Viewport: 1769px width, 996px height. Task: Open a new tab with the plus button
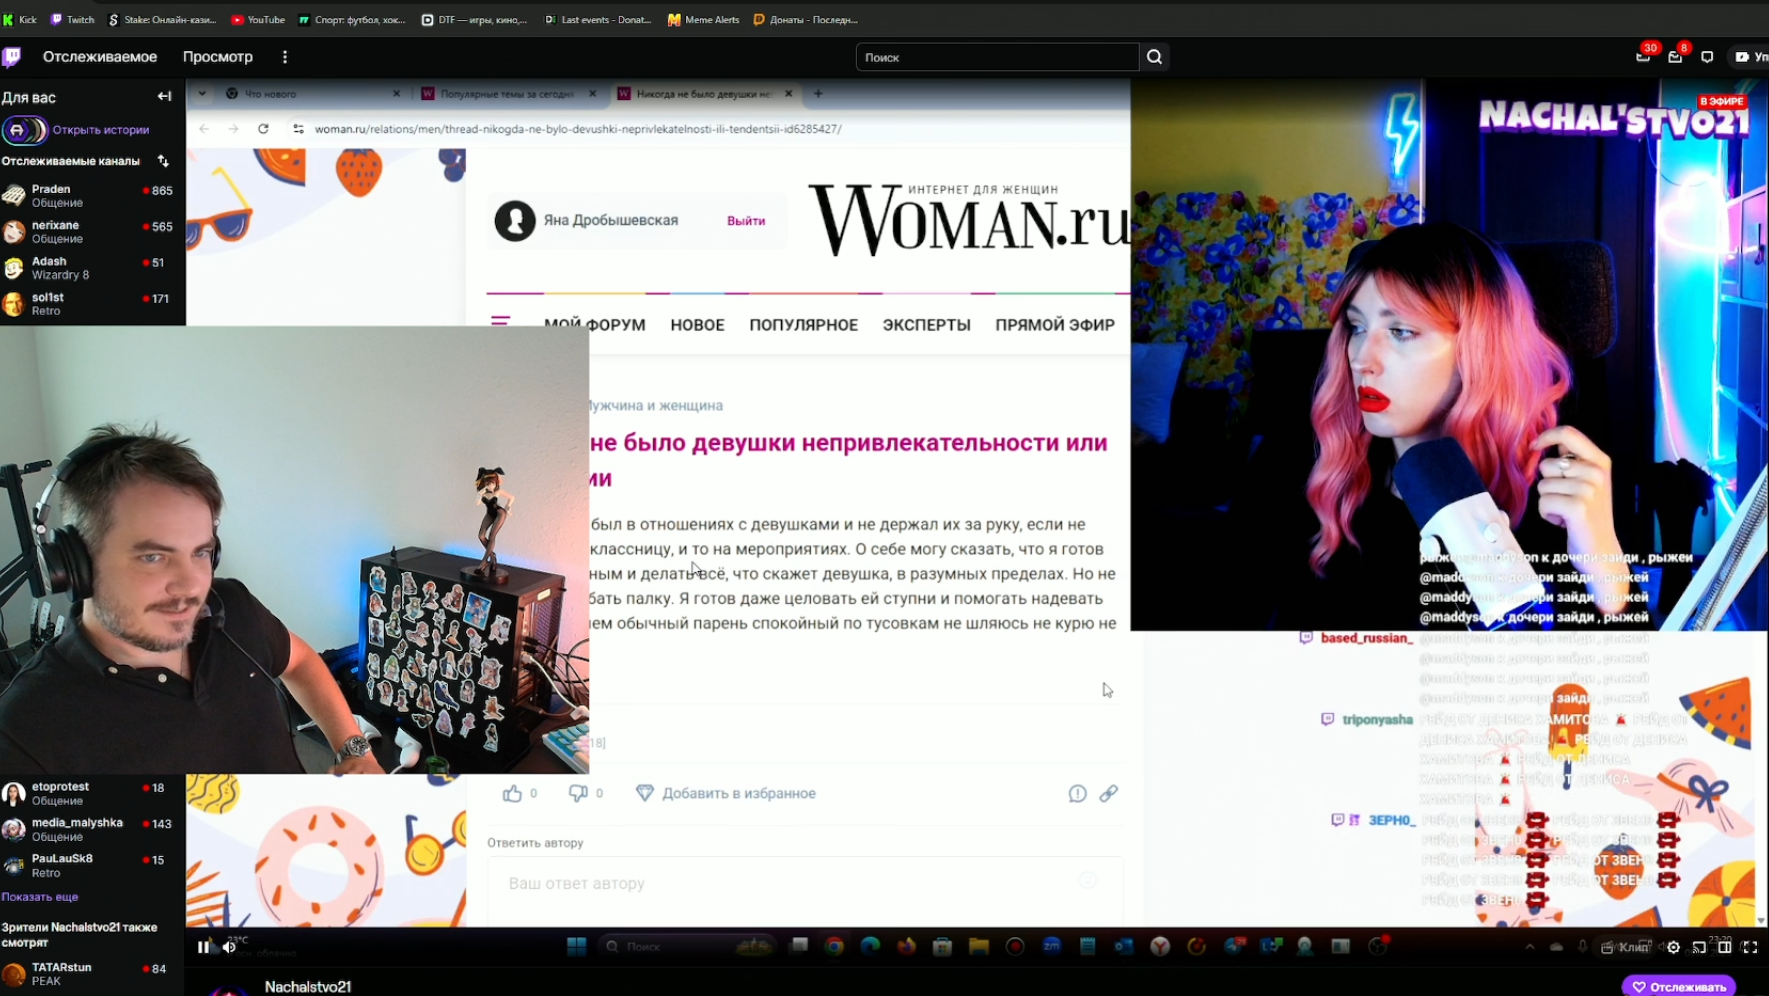[818, 94]
